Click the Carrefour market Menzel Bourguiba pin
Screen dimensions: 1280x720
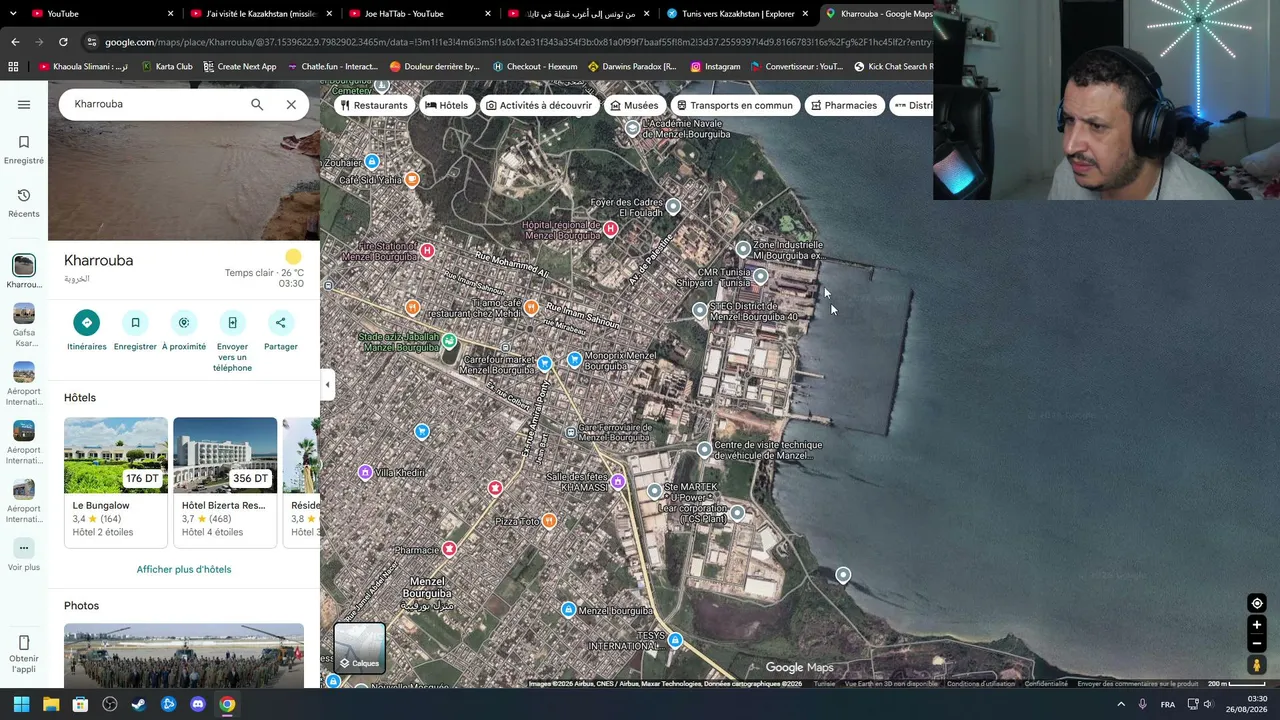544,363
